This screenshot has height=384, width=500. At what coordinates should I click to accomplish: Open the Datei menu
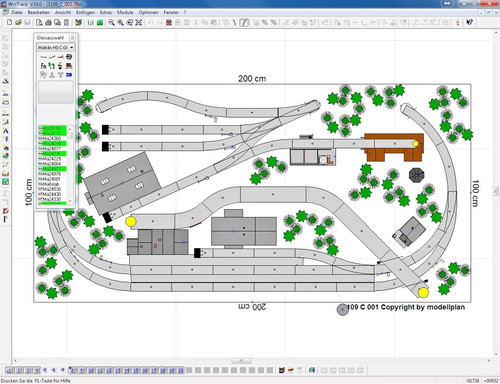[x=17, y=12]
